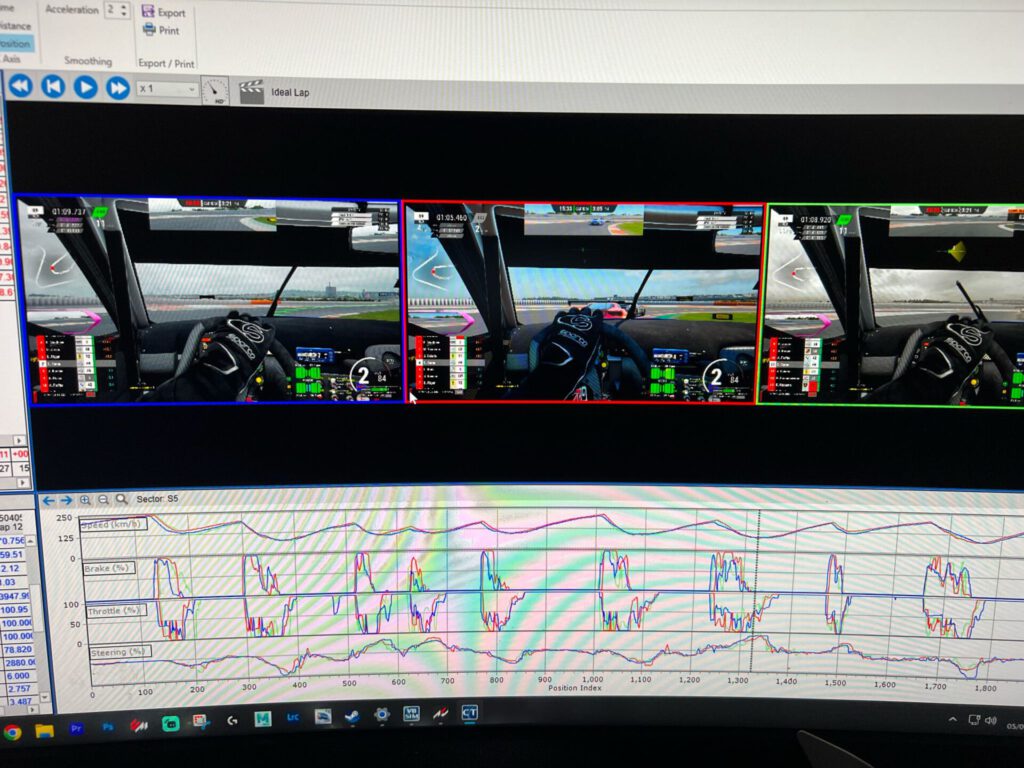Click the magnifier reset zoom icon
1024x768 pixels.
click(121, 499)
